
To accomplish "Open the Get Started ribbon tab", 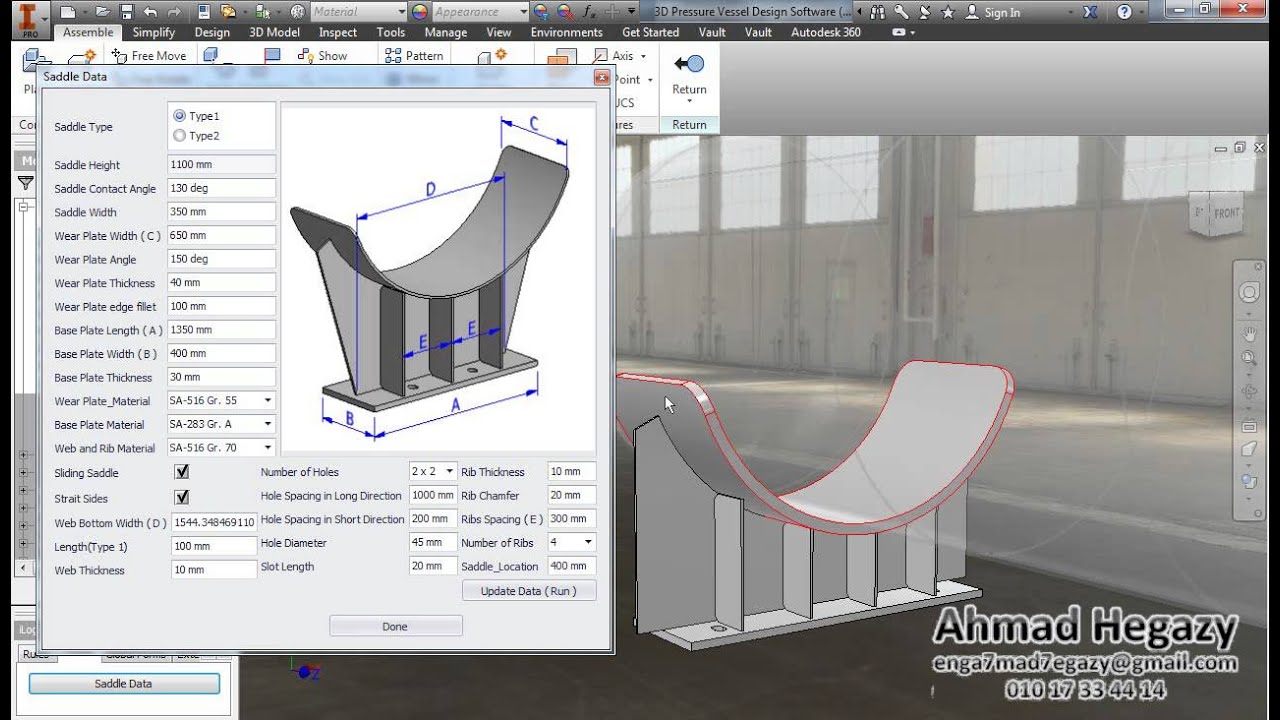I will pyautogui.click(x=650, y=32).
